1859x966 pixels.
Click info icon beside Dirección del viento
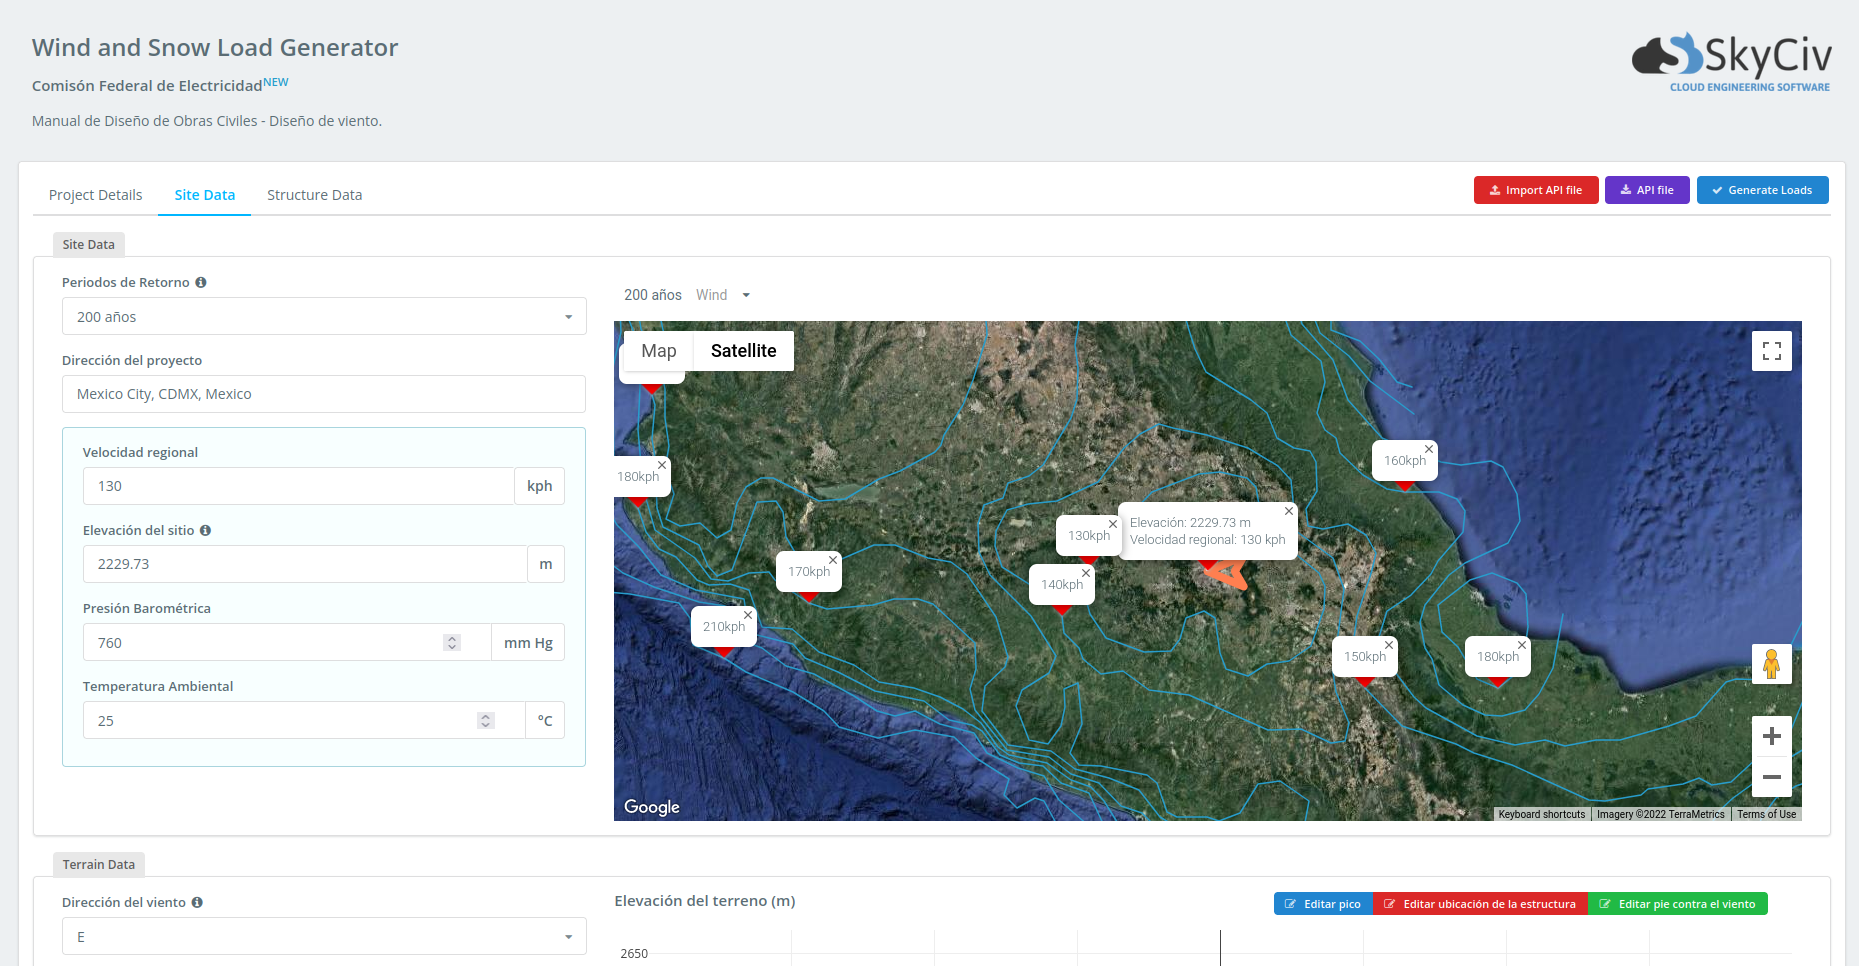[x=197, y=903]
